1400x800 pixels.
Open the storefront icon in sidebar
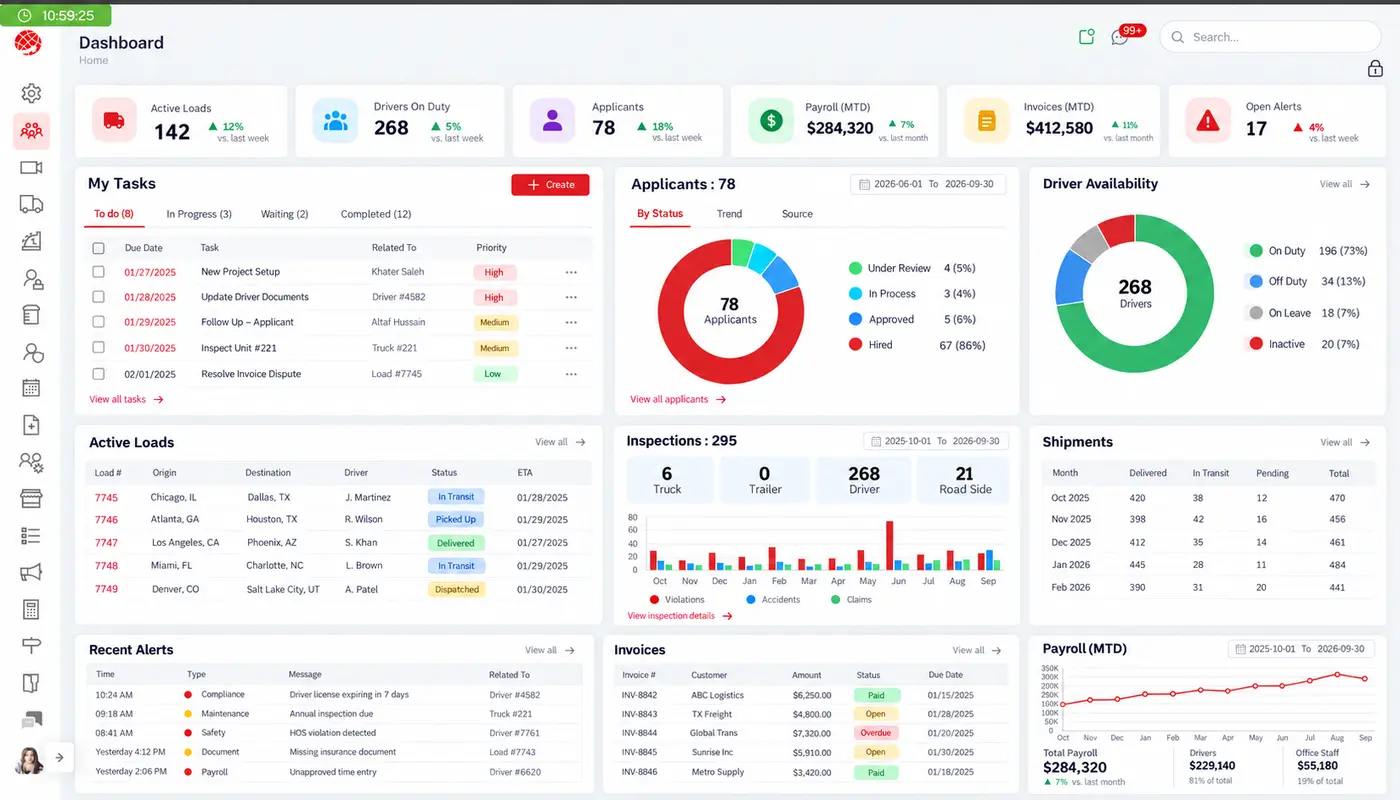pyautogui.click(x=31, y=498)
